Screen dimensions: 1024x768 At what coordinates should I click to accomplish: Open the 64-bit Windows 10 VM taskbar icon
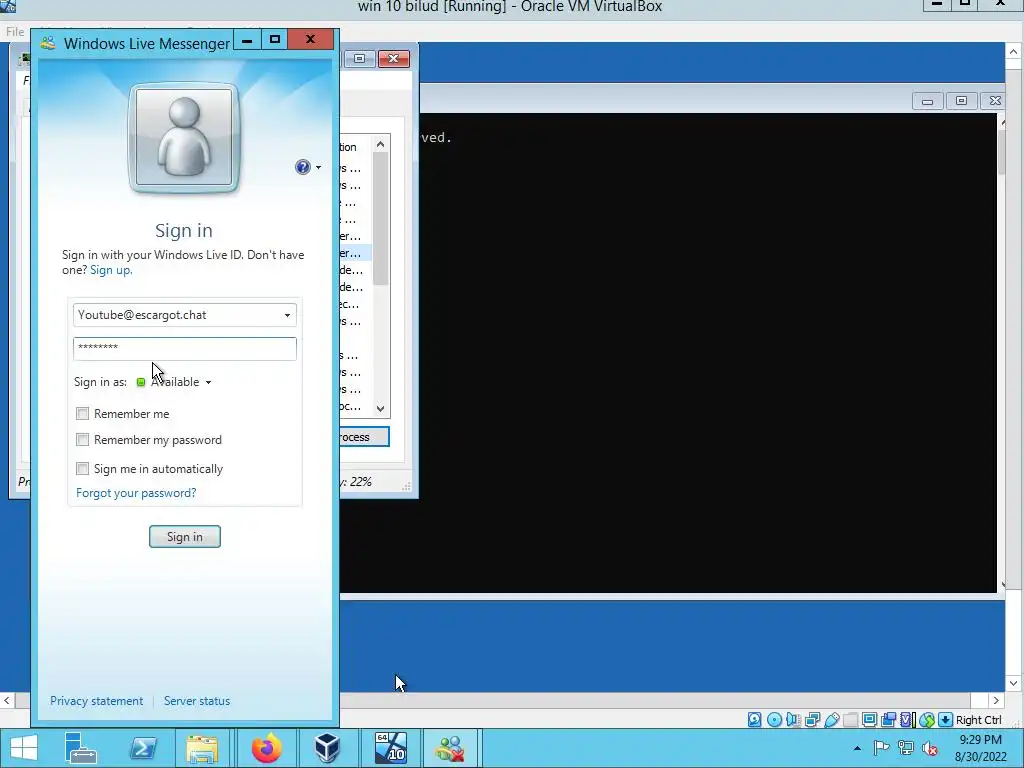pos(391,748)
